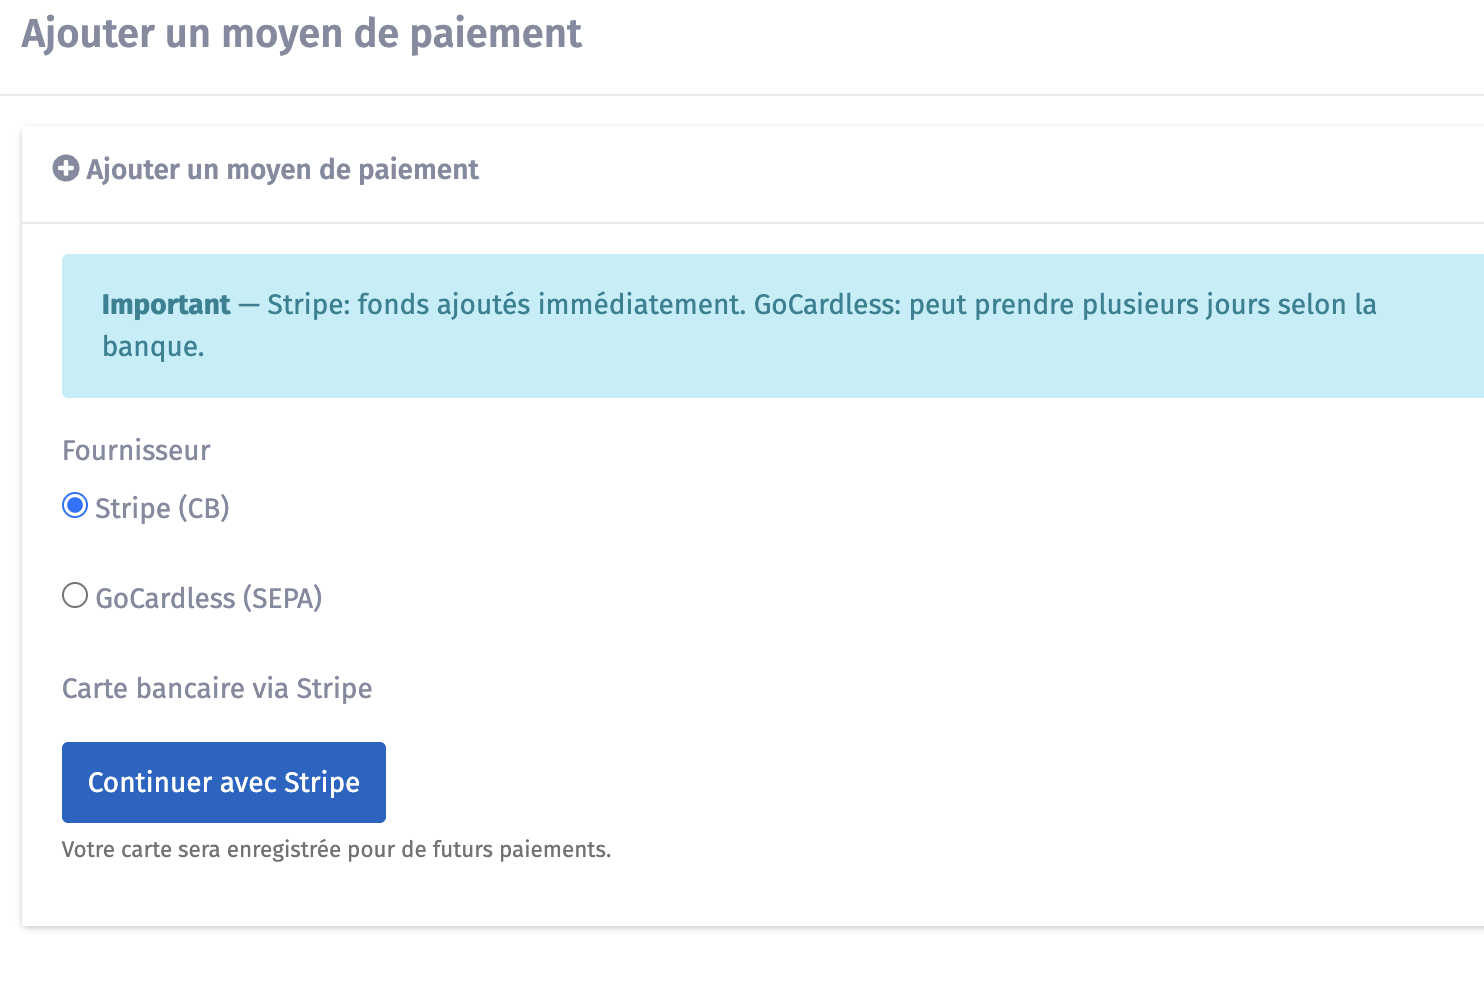Click the word banque. in the info banner
Viewport: 1484px width, 998px height.
click(x=153, y=346)
